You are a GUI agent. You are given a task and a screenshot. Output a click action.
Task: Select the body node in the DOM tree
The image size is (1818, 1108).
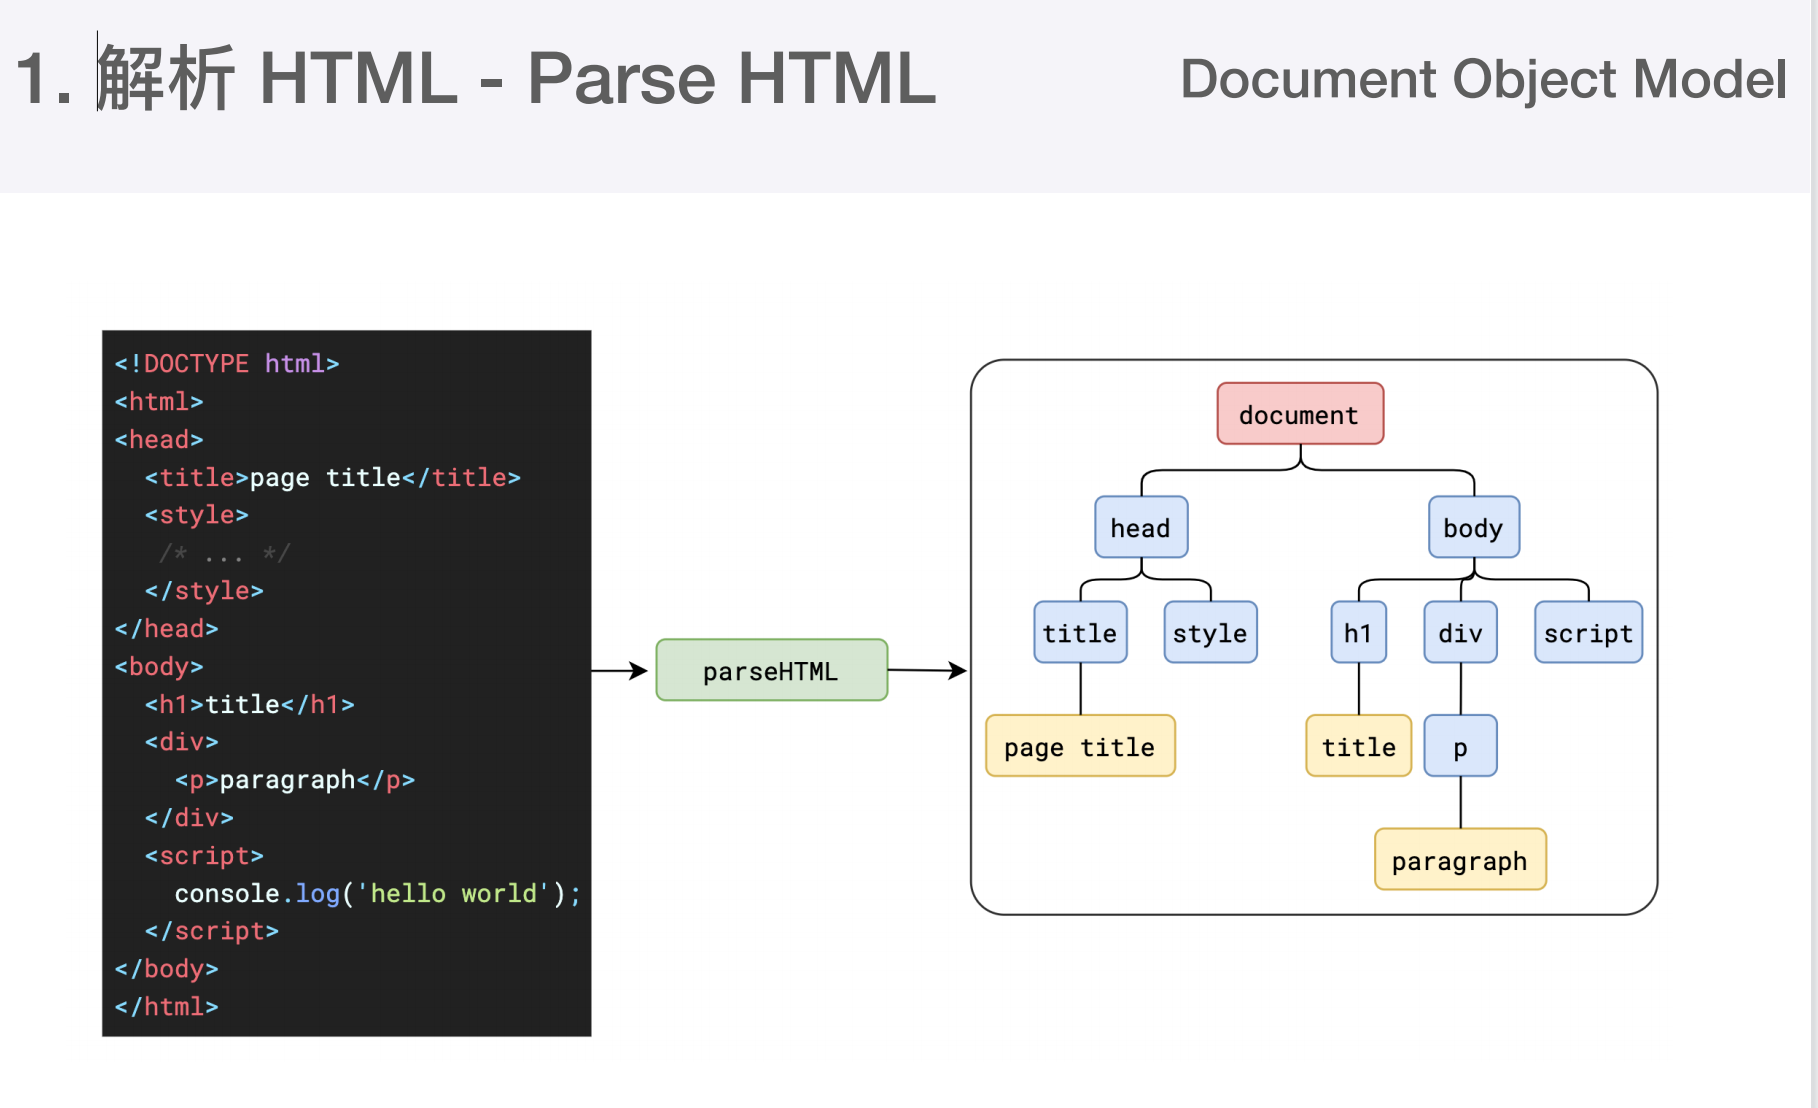1474,527
